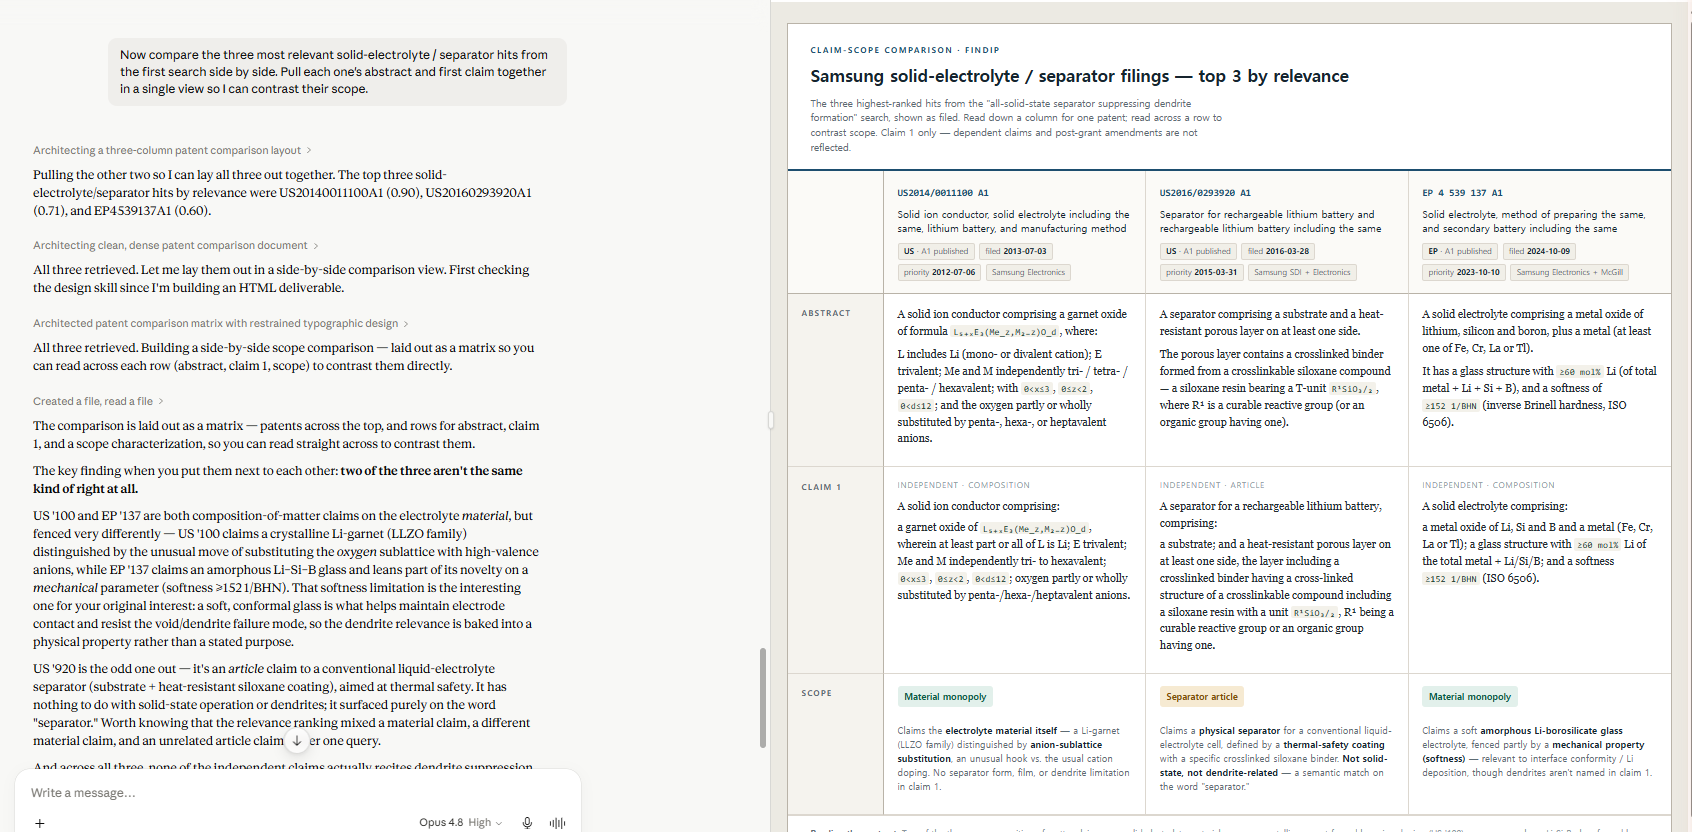The height and width of the screenshot is (832, 1692).
Task: Click the scroll-to-bottom arrow button
Action: [x=297, y=741]
